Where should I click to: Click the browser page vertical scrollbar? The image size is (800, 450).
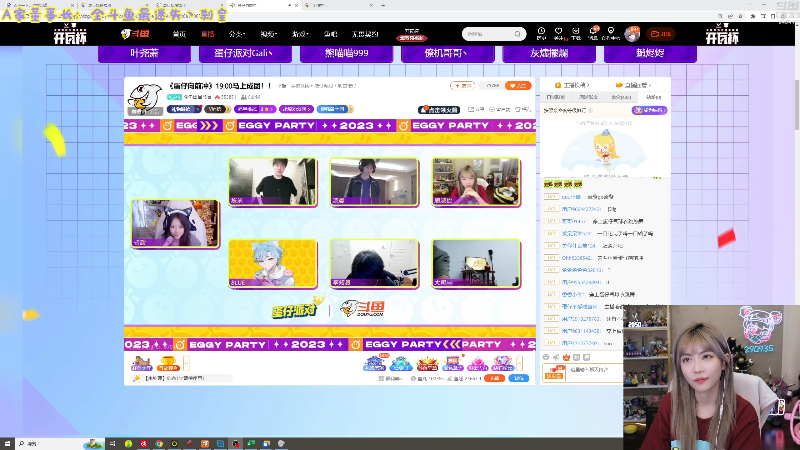tap(797, 105)
